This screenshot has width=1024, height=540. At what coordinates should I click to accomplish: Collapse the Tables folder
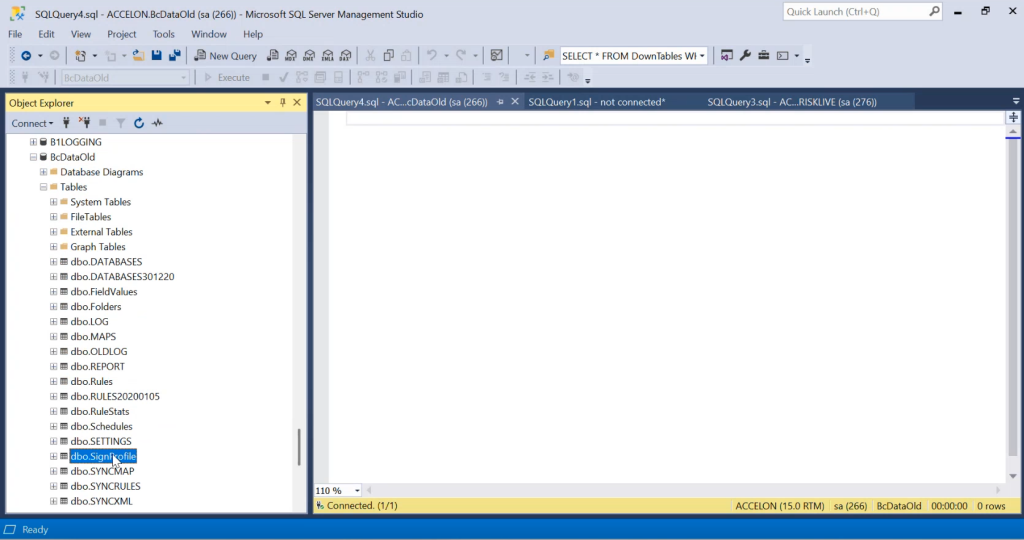[43, 187]
